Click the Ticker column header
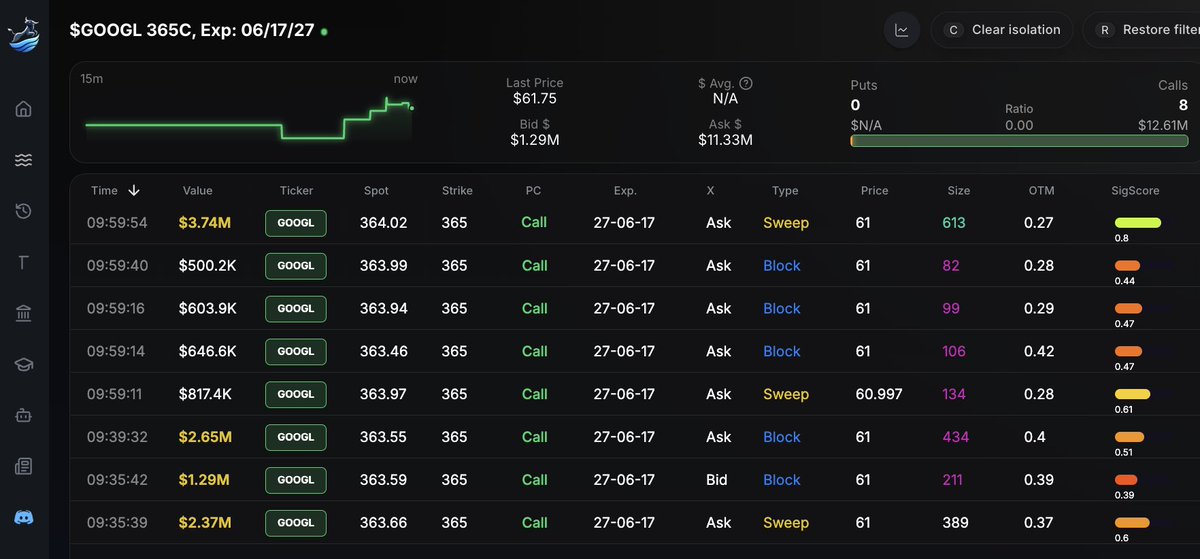1200x559 pixels. (x=296, y=190)
